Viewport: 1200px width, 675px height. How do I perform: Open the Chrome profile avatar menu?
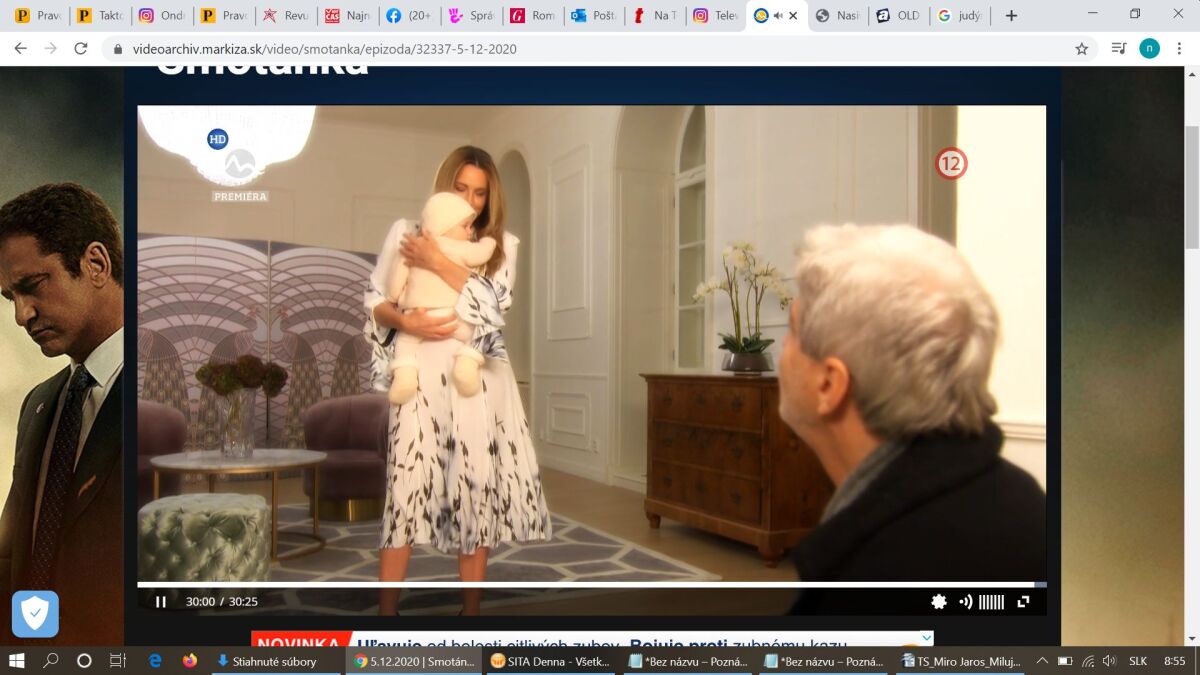(x=1150, y=48)
